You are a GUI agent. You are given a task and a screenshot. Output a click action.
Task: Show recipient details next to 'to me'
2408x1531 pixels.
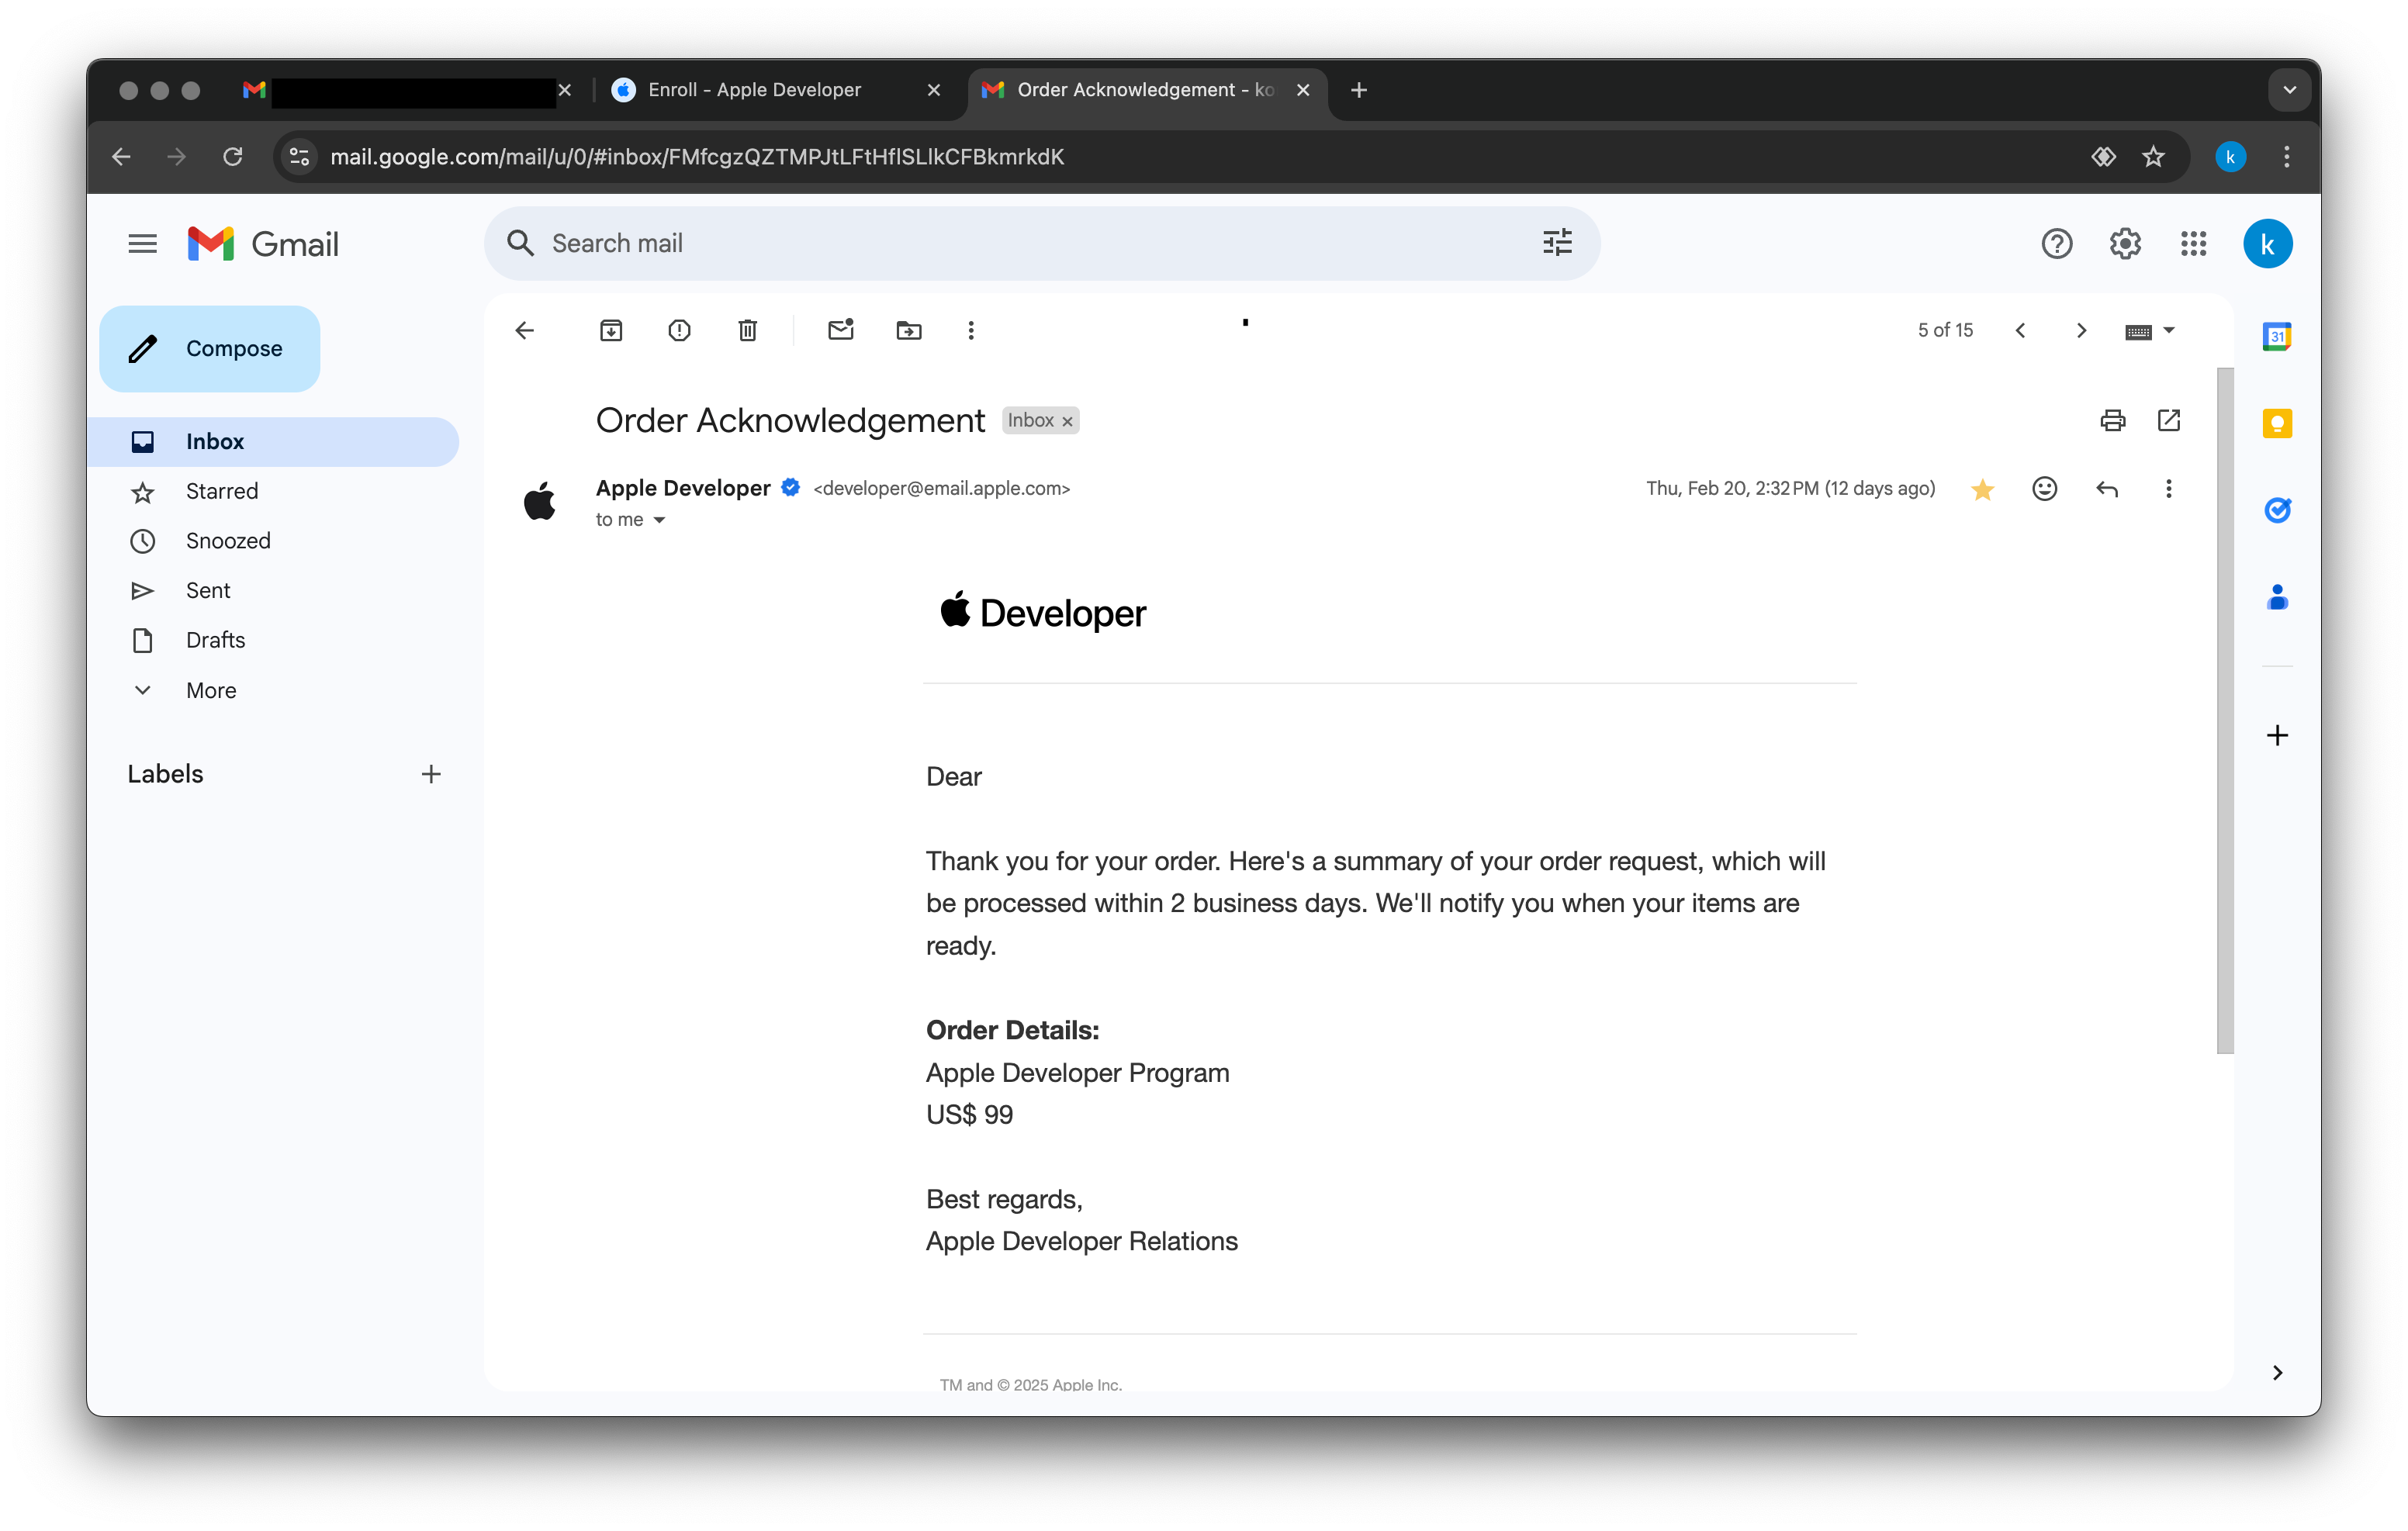[x=659, y=520]
